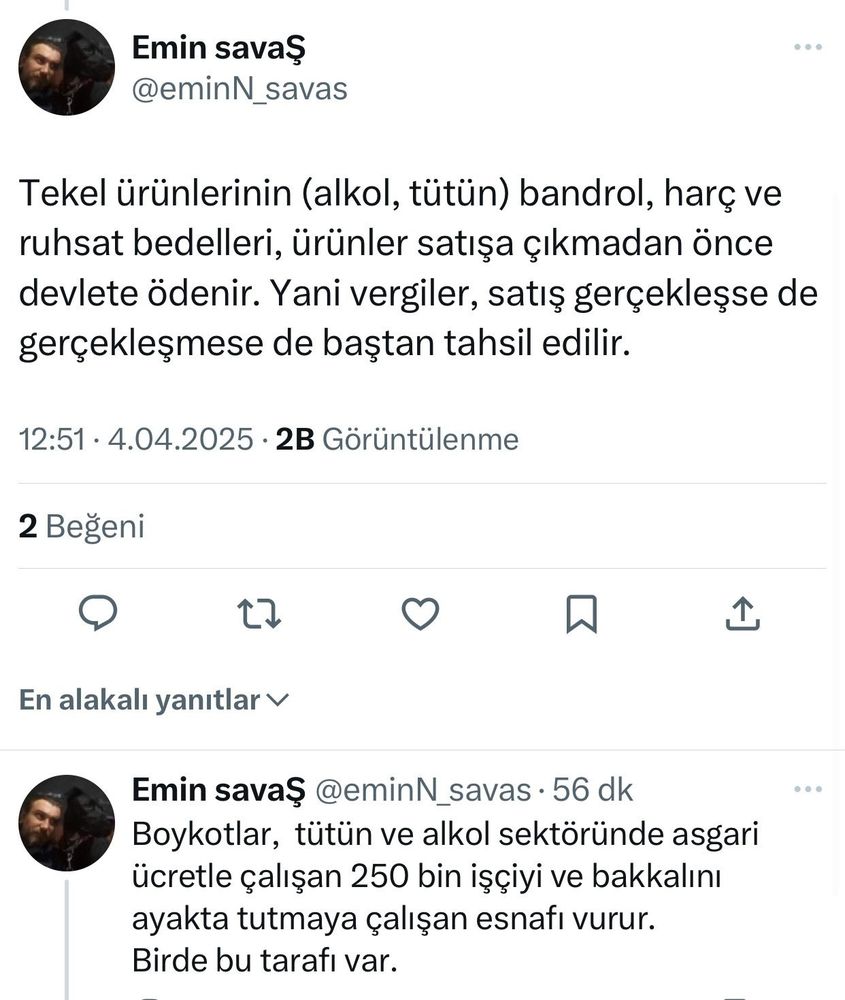Viewport: 845px width, 1000px height.
Task: Open the @eminN_savas handle under main name
Action: (x=239, y=89)
